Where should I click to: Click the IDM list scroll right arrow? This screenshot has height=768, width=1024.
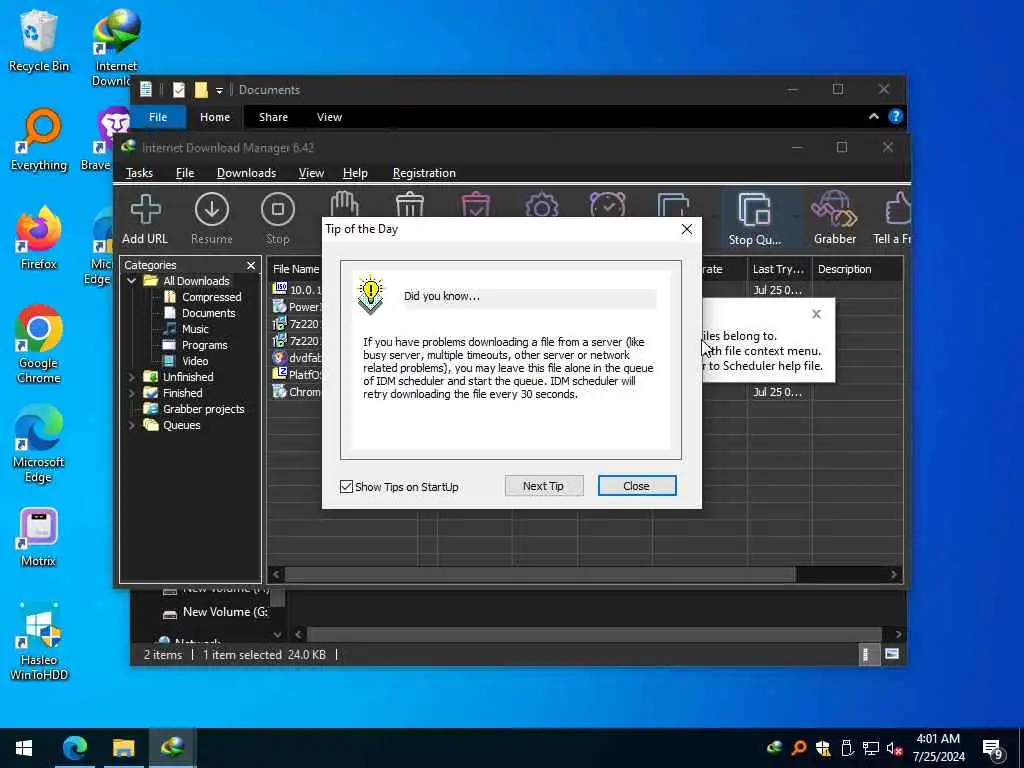pos(894,575)
